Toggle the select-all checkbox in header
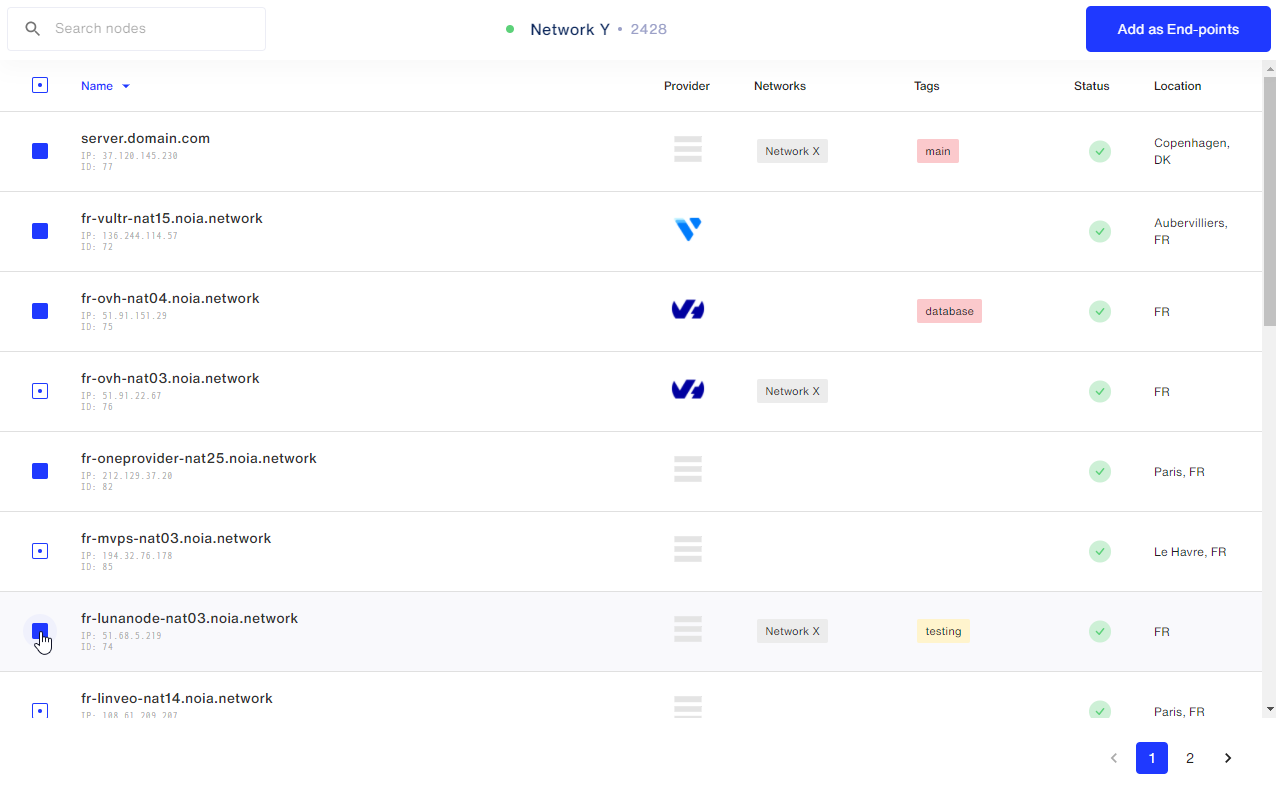Screen dimensions: 1276x794 40,86
